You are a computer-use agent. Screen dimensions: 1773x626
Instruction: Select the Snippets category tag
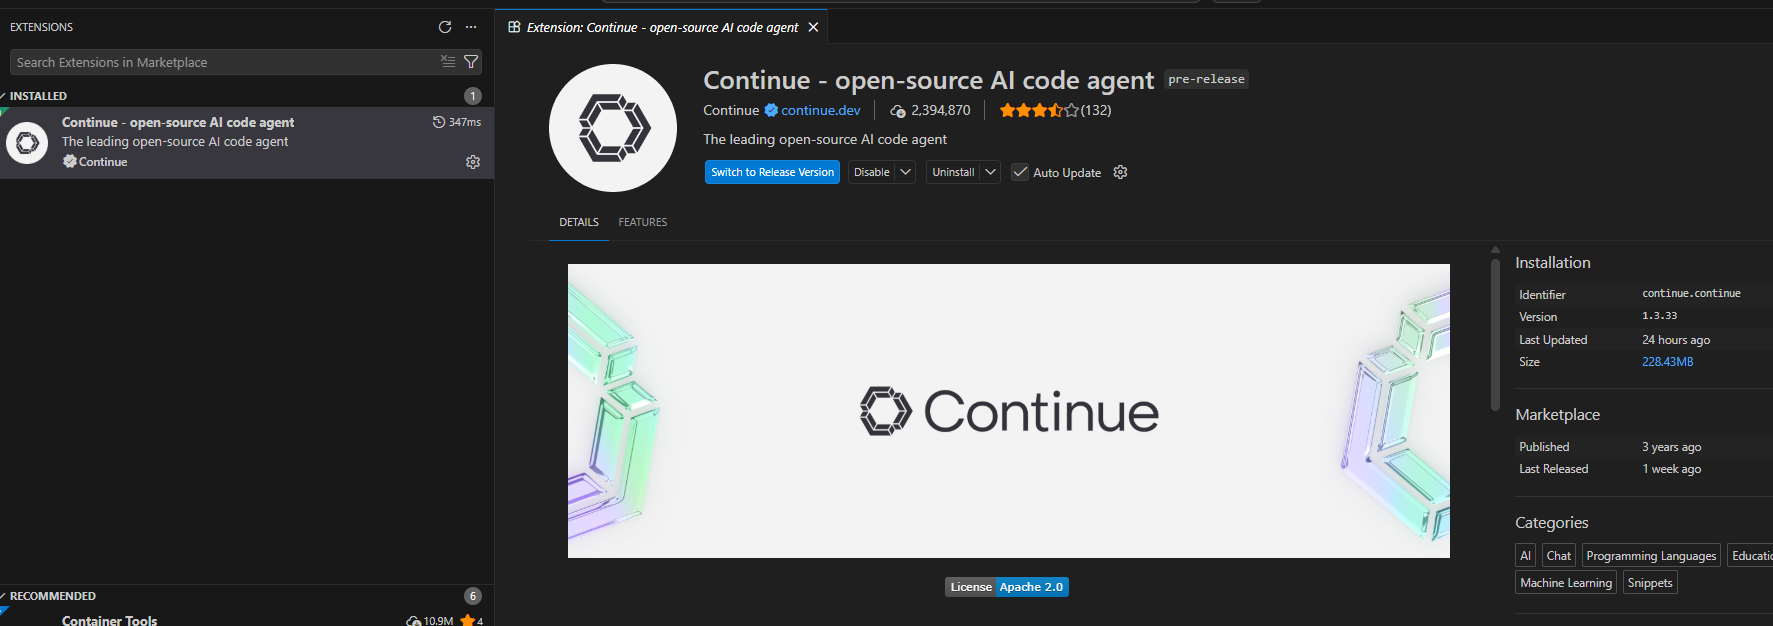1650,583
